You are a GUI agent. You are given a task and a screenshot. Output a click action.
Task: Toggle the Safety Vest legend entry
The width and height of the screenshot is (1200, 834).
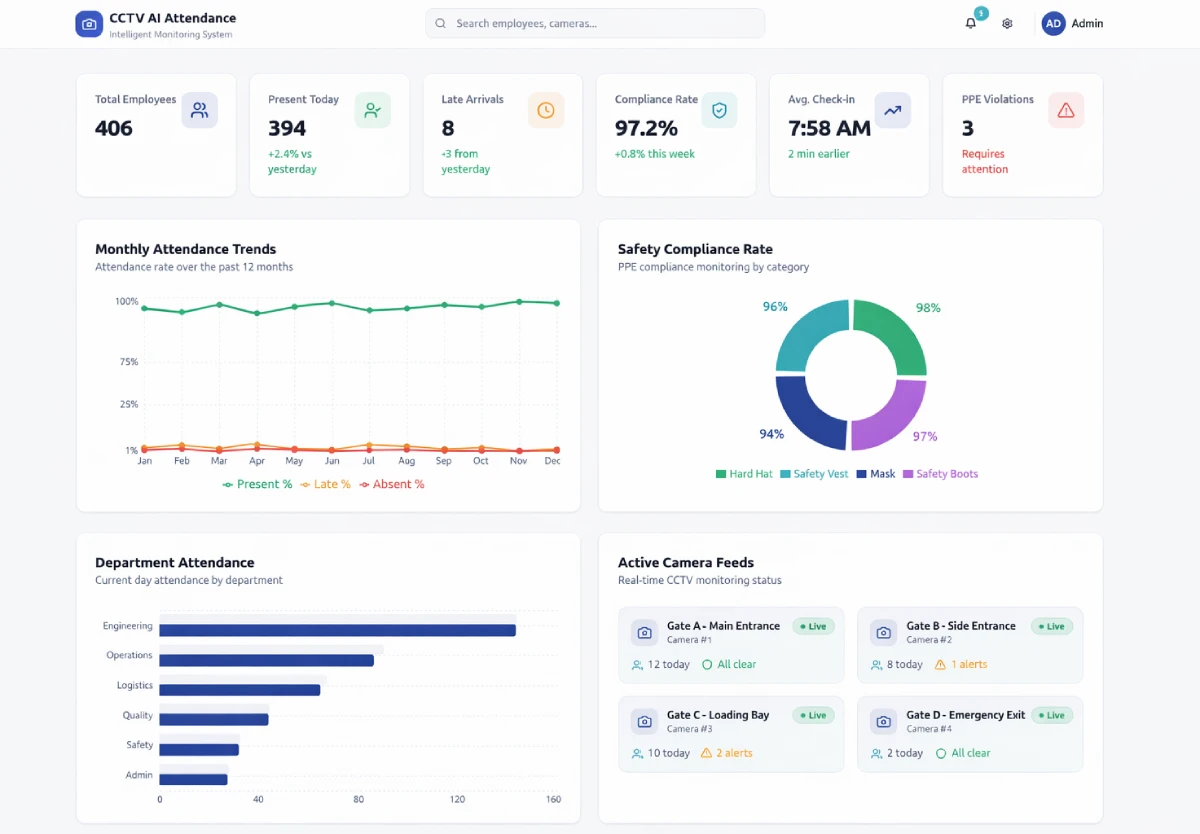[x=814, y=474]
